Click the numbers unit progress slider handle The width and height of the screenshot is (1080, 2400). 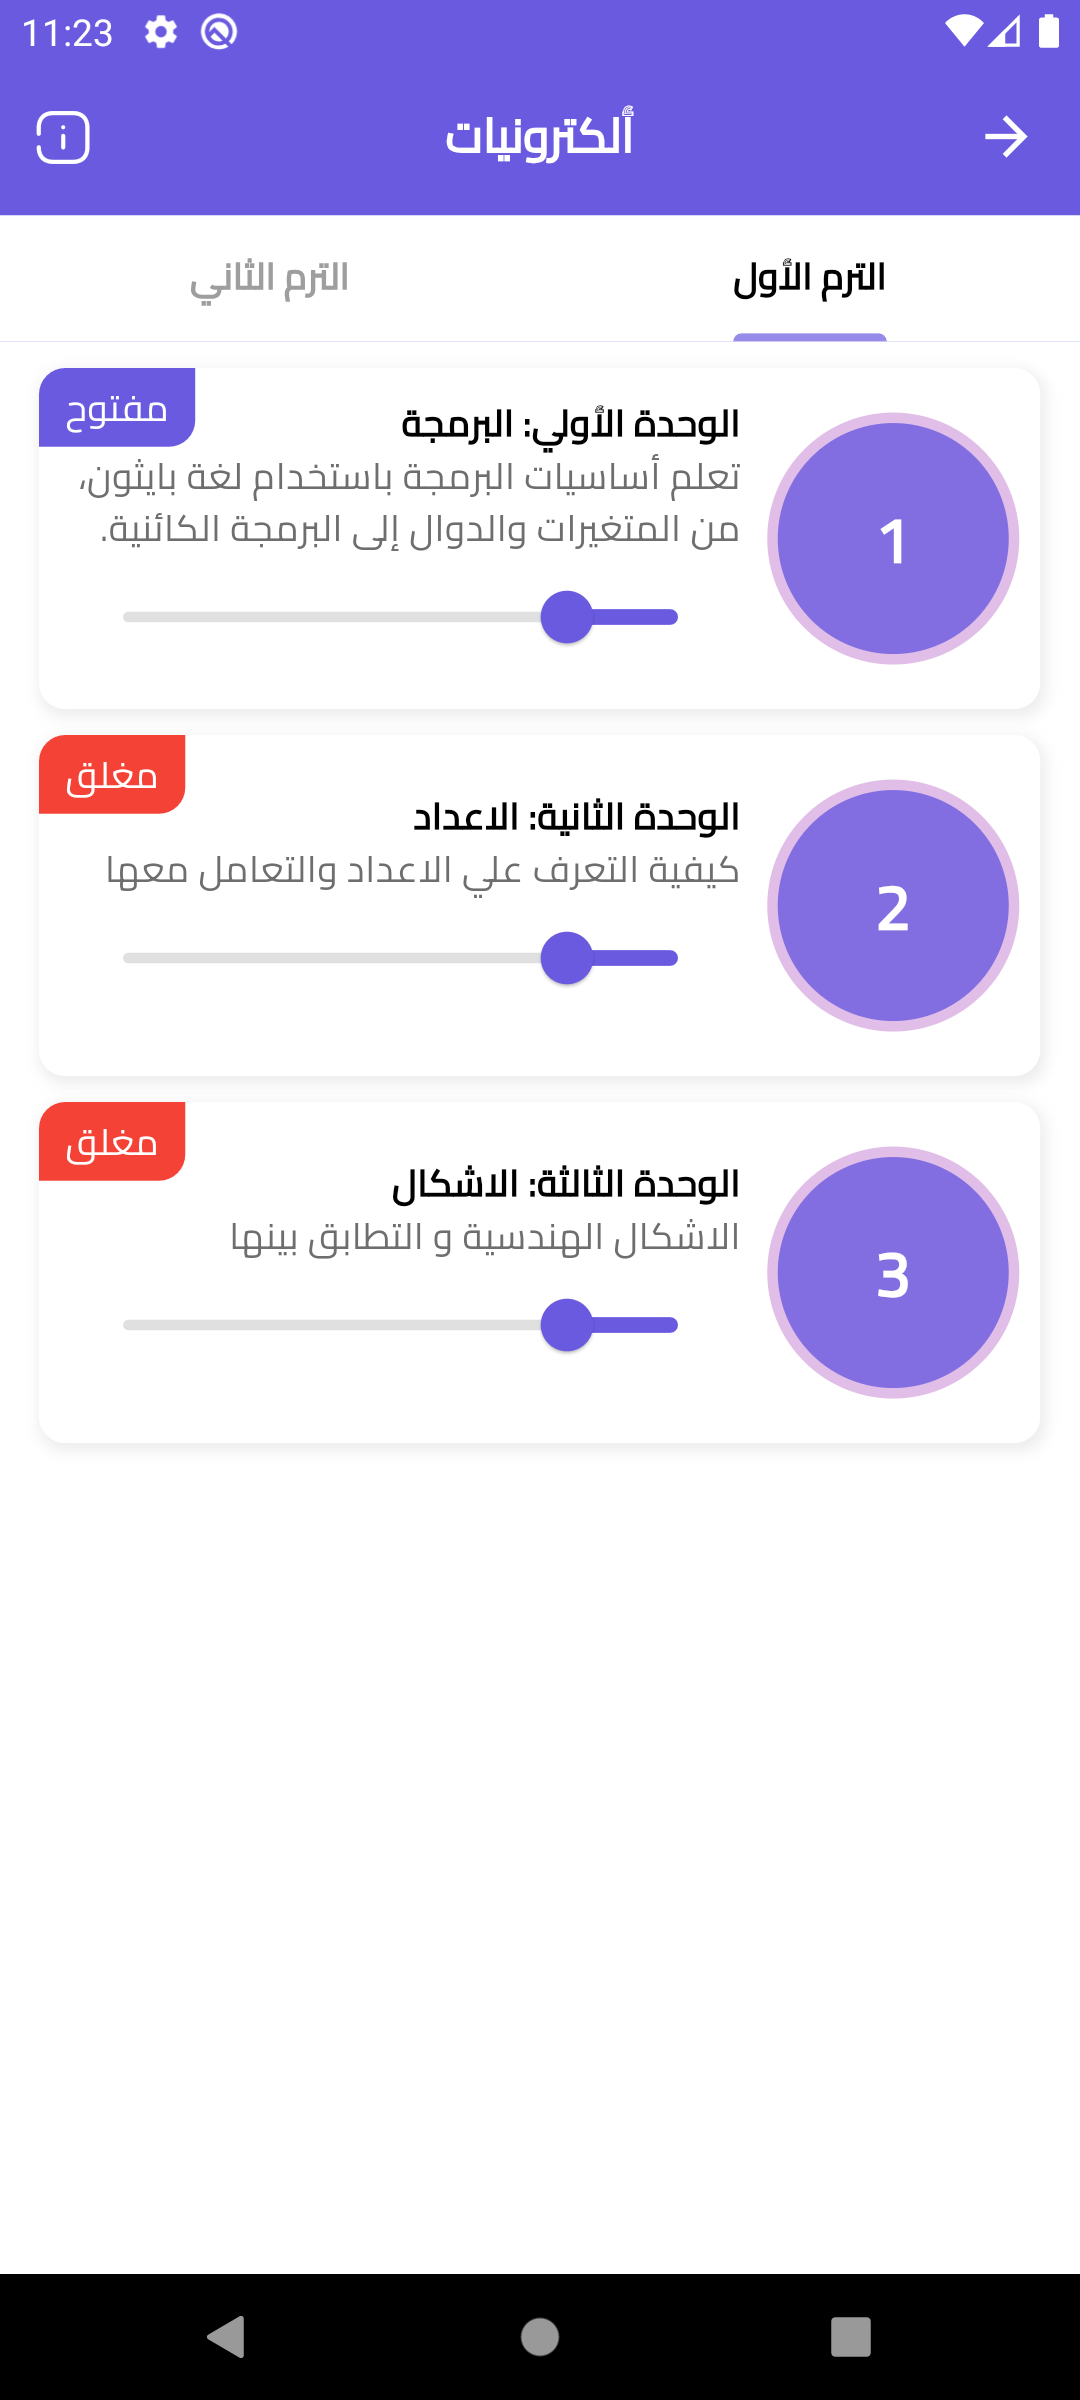567,958
